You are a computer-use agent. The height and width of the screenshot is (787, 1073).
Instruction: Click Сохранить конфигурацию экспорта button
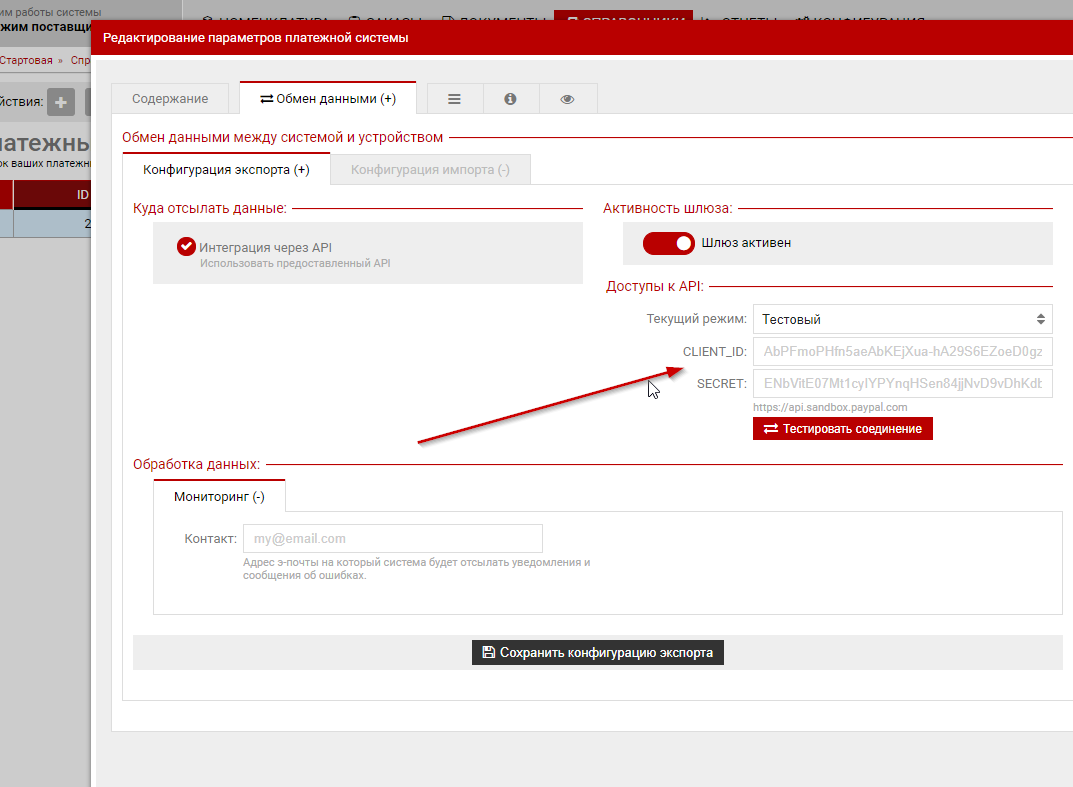pyautogui.click(x=598, y=653)
